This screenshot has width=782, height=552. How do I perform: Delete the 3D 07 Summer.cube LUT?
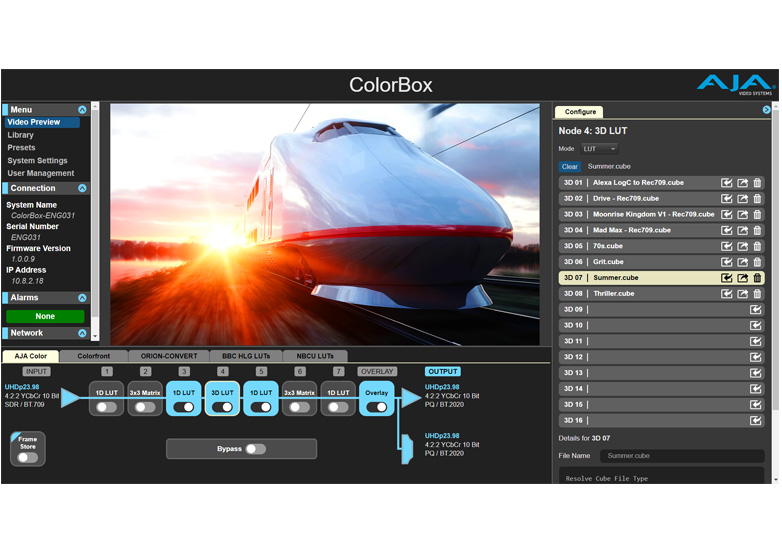click(757, 278)
